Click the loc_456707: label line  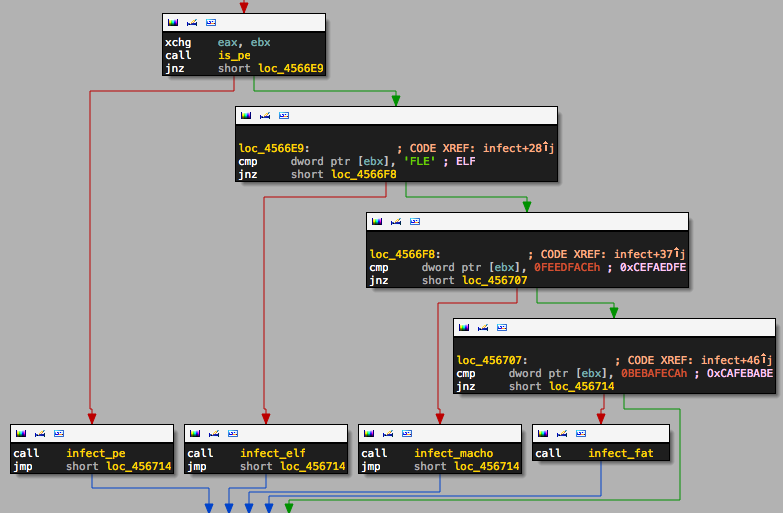492,360
